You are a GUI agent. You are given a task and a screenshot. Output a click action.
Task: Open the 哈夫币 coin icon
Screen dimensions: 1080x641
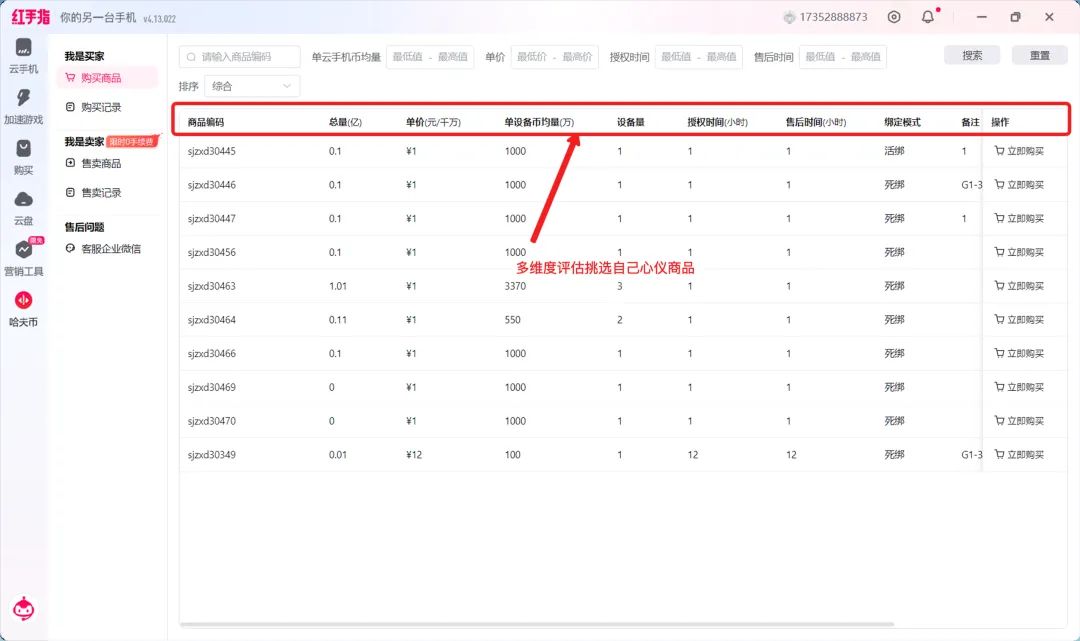[x=23, y=301]
